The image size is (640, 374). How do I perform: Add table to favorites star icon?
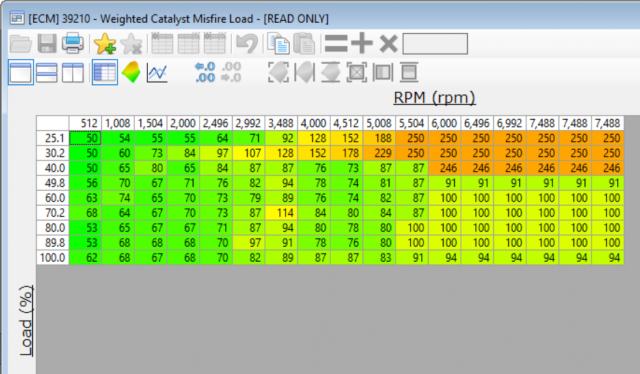coord(105,43)
